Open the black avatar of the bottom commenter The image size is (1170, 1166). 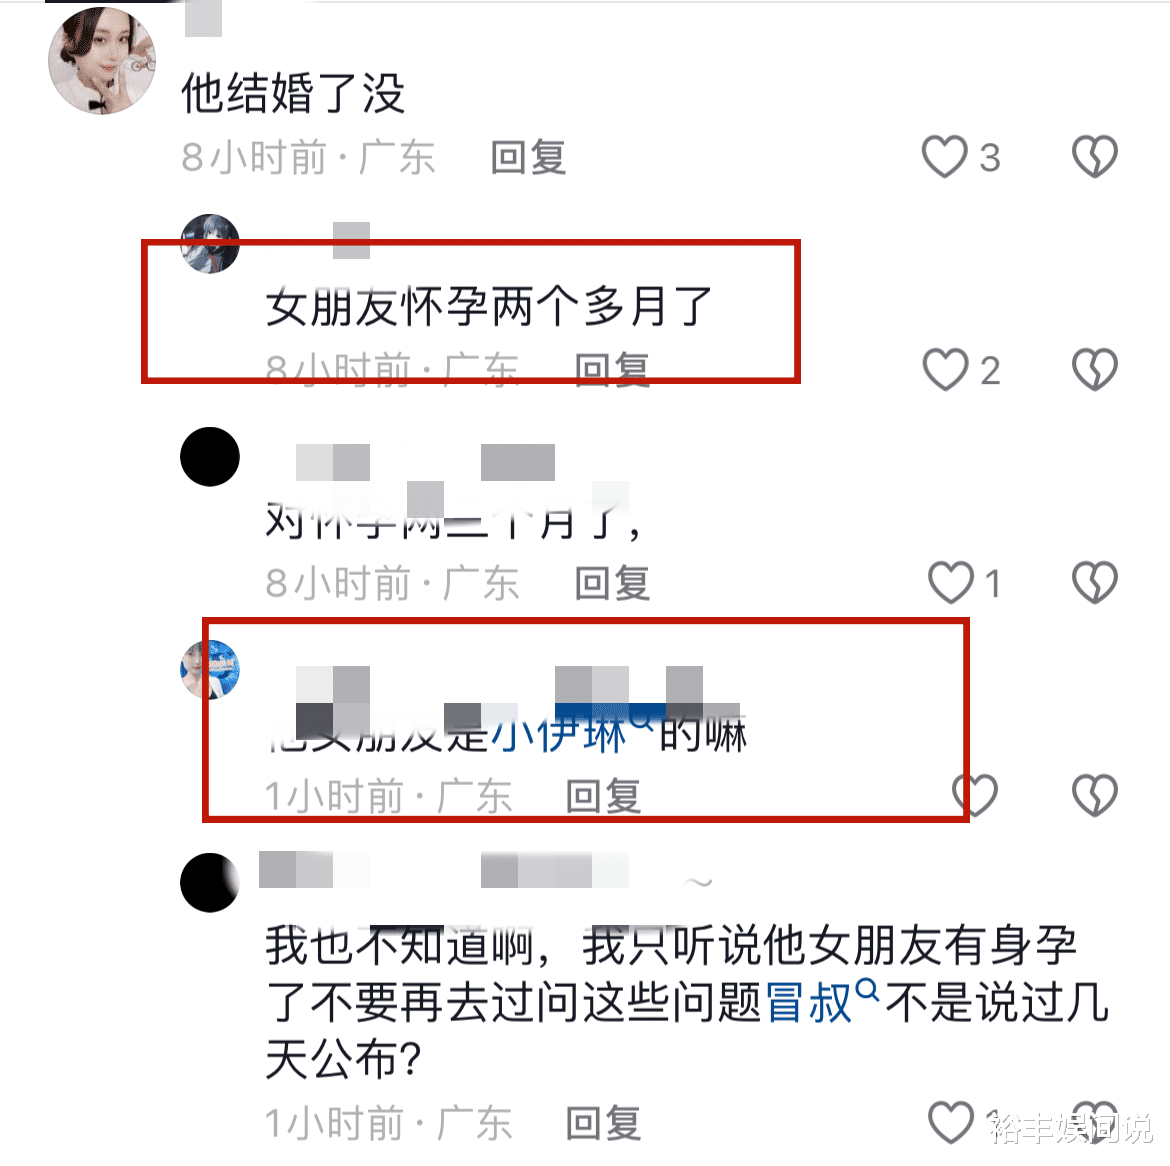pos(210,883)
